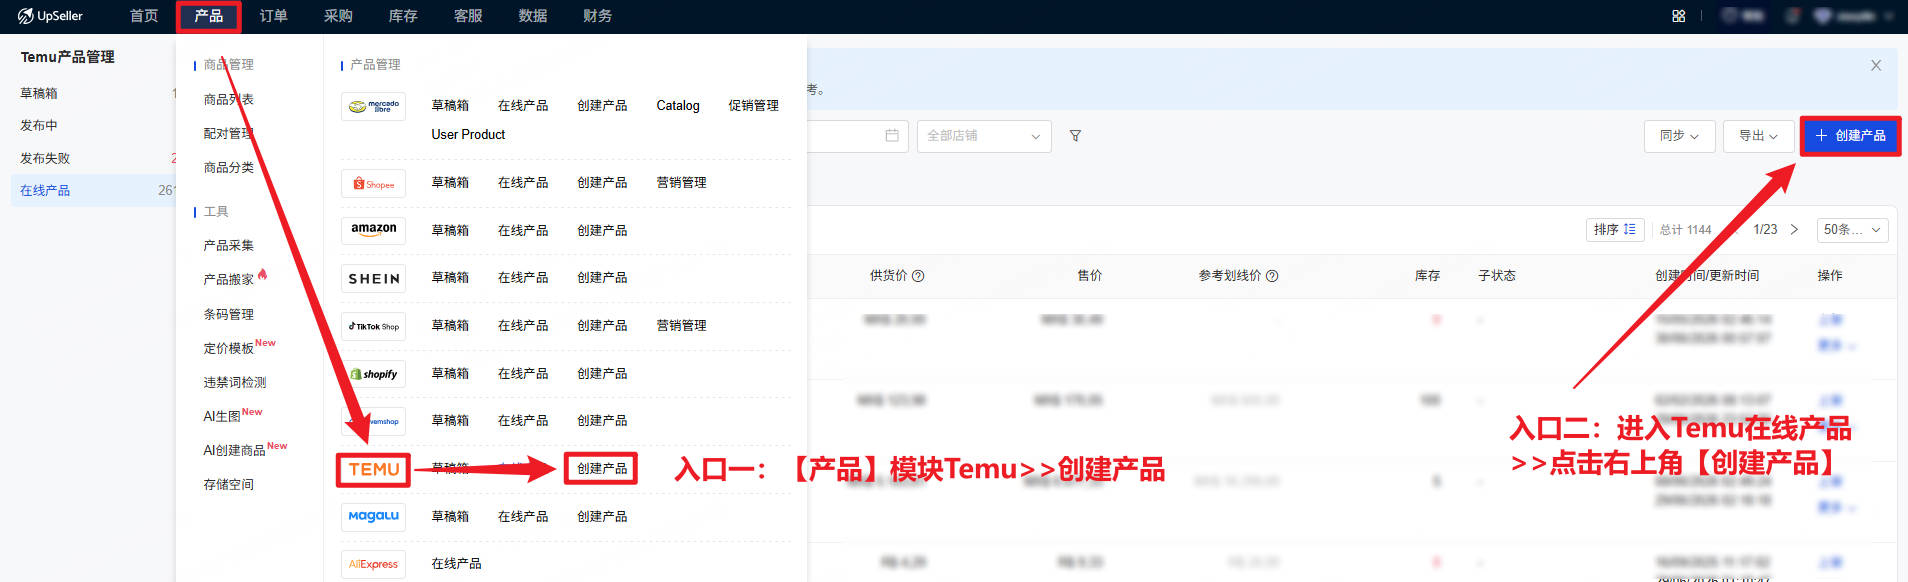This screenshot has height=582, width=1908.
Task: Open the 财务 top menu
Action: pyautogui.click(x=598, y=16)
